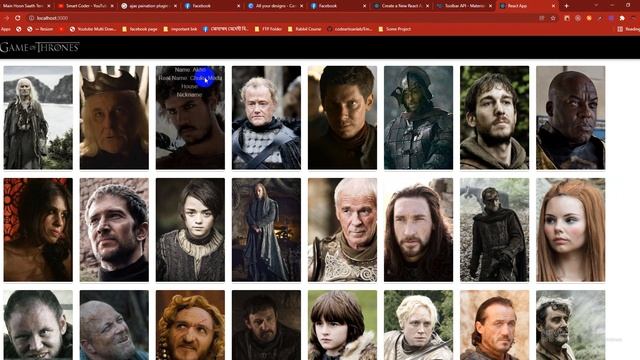The width and height of the screenshot is (640, 360).
Task: Open the codeartsanlab GitHub bookmark
Action: click(x=350, y=29)
